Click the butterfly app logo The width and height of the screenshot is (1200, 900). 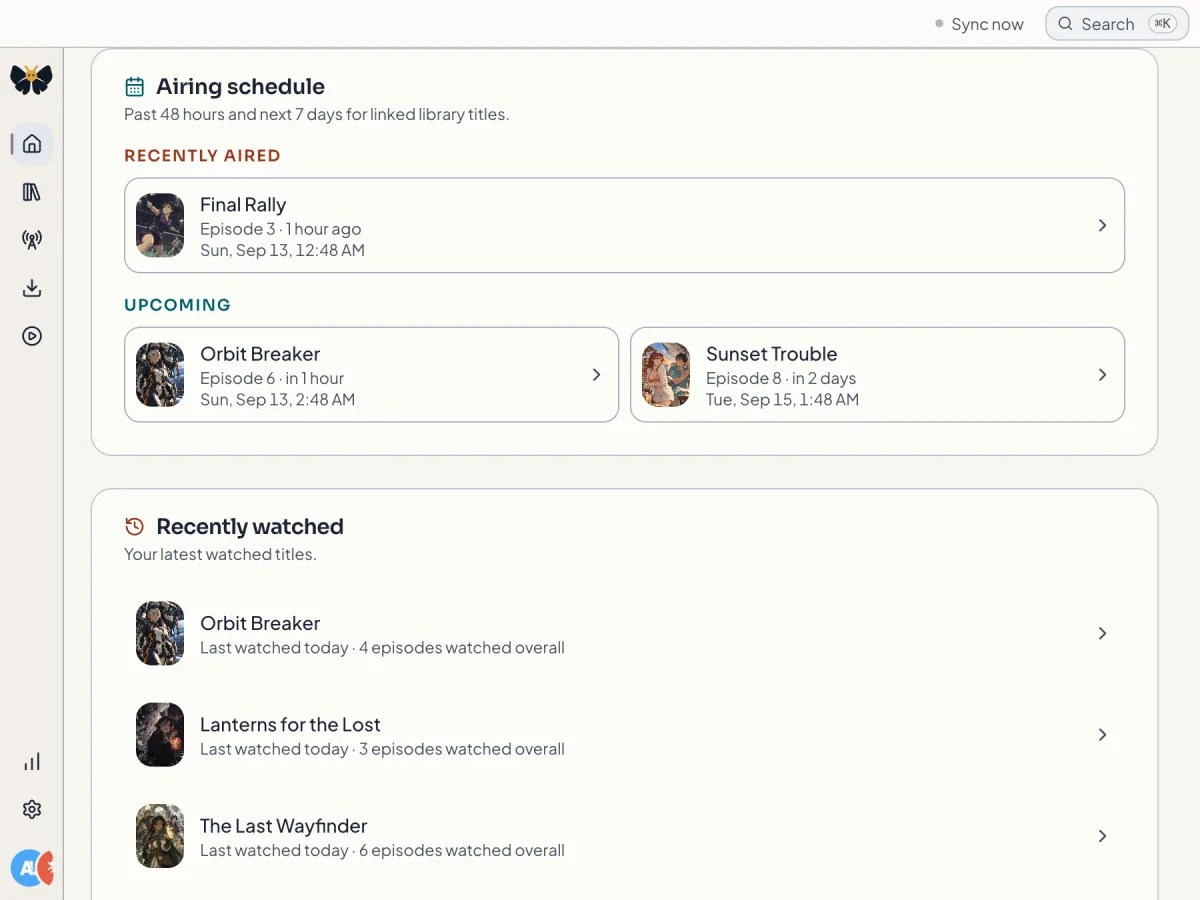point(31,80)
